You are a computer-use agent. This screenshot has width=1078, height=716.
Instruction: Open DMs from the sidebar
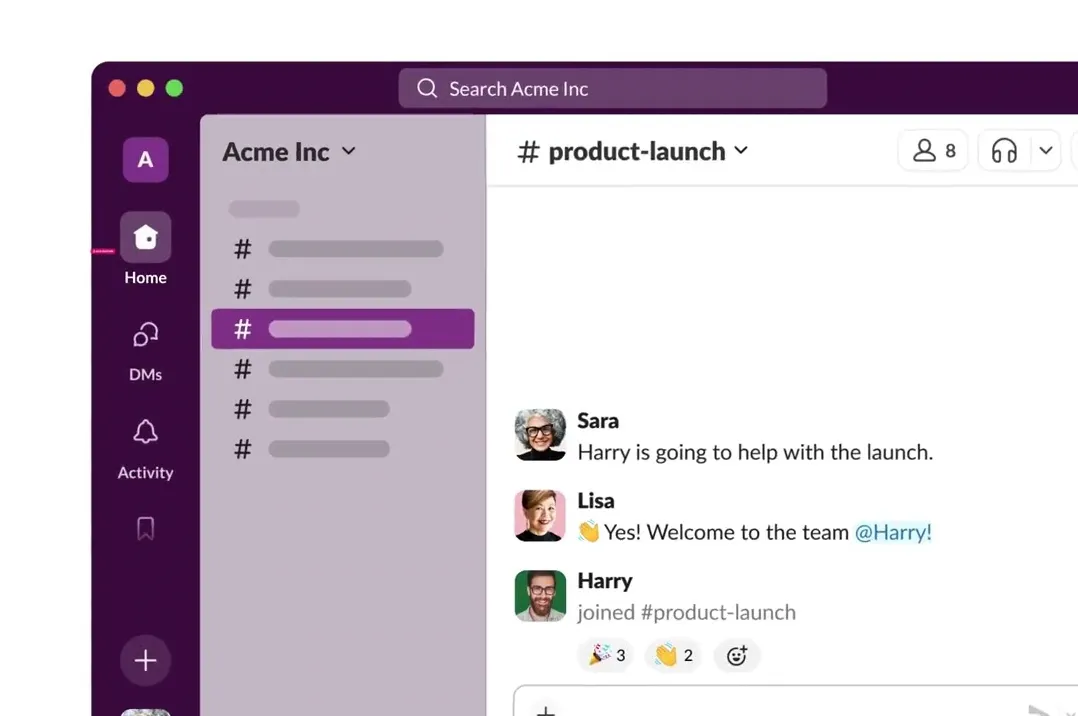click(145, 336)
